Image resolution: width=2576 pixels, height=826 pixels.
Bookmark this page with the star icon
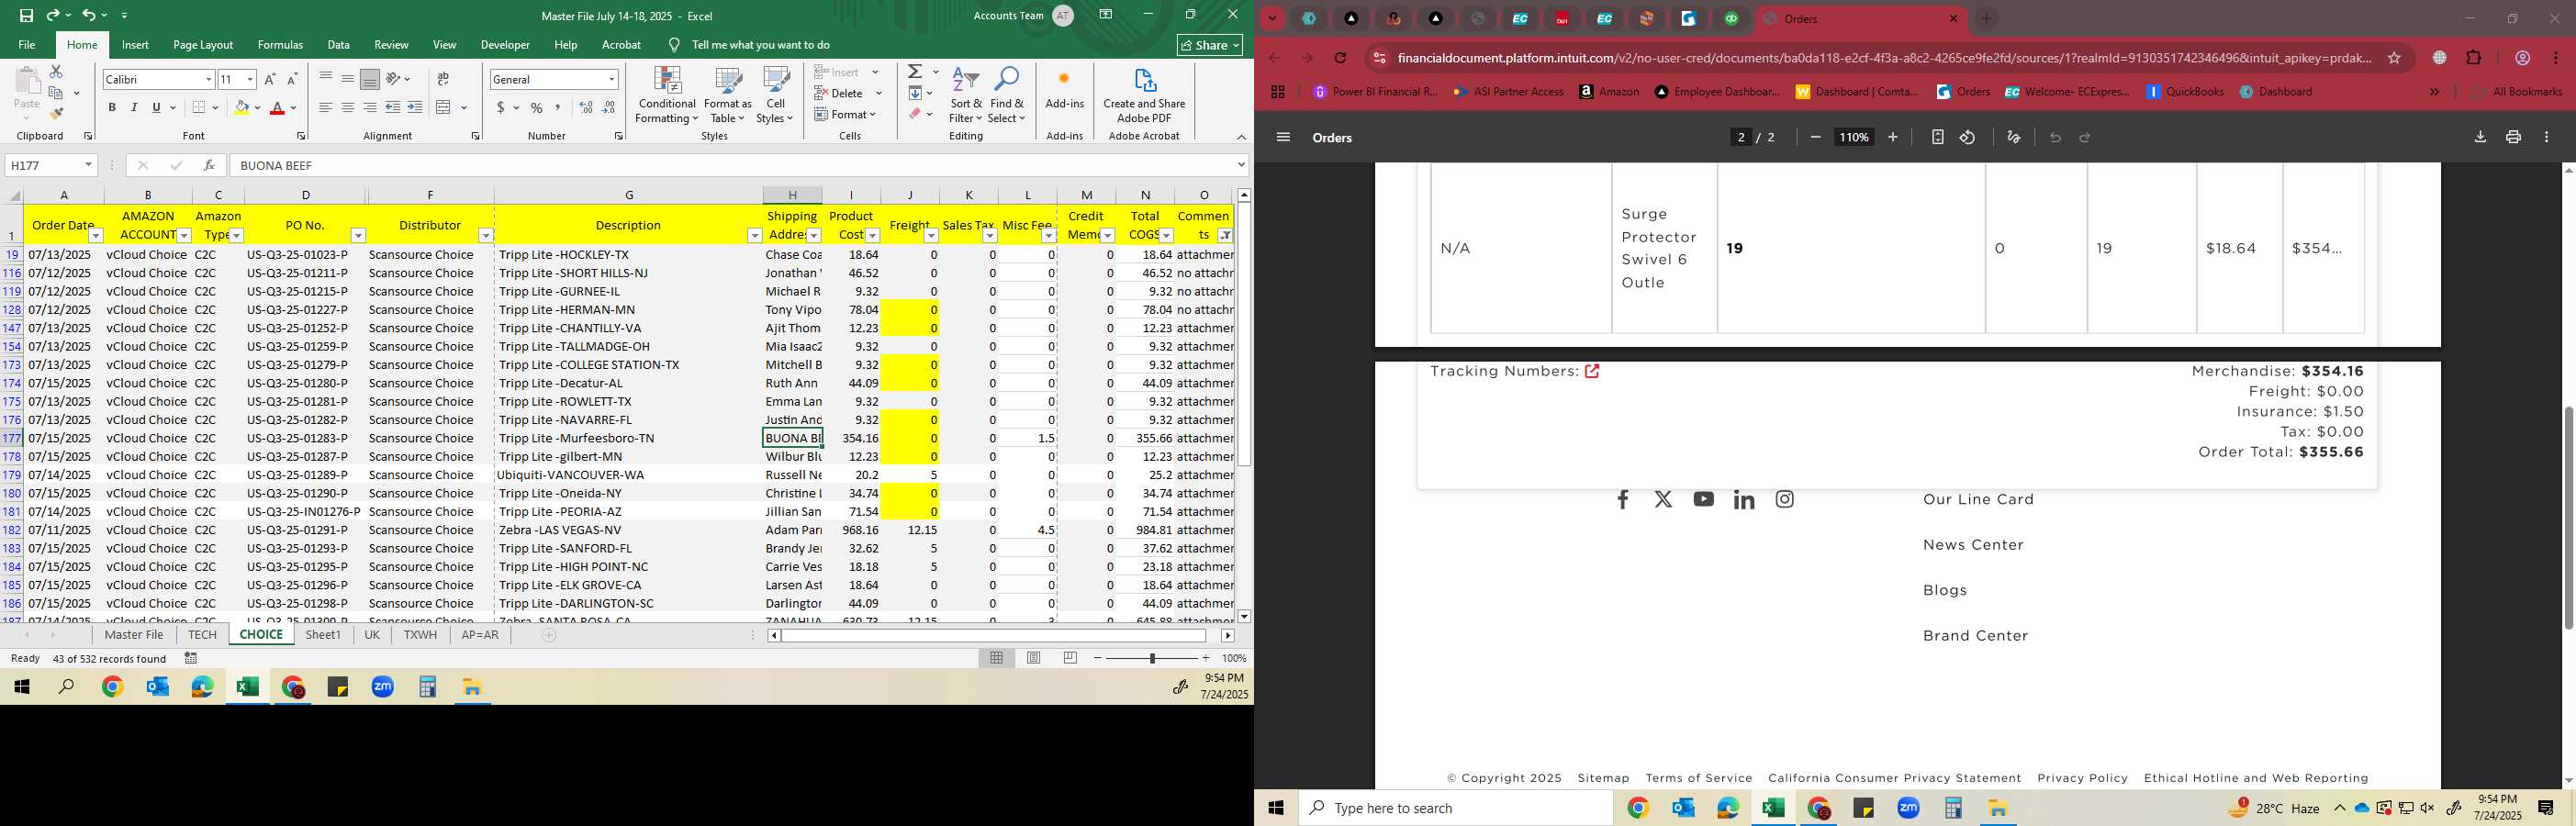click(2394, 58)
